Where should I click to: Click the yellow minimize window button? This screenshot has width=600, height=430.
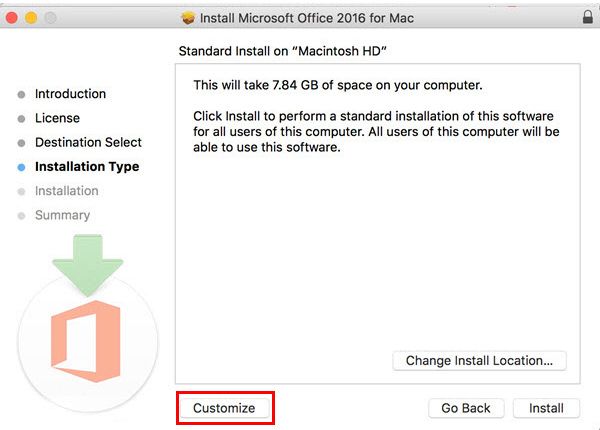pyautogui.click(x=31, y=18)
